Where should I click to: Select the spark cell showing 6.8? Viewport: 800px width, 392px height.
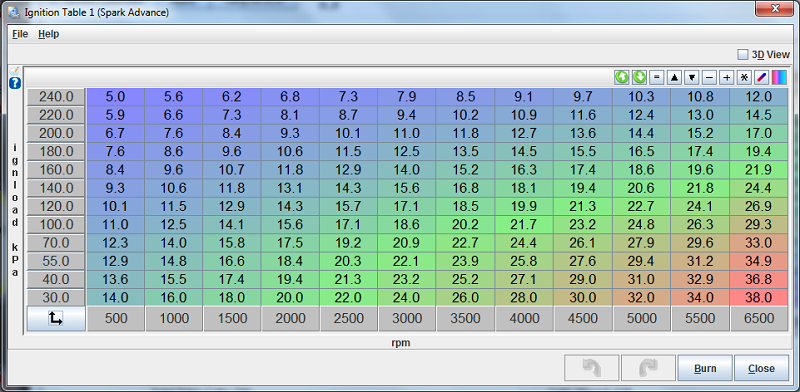tap(291, 96)
